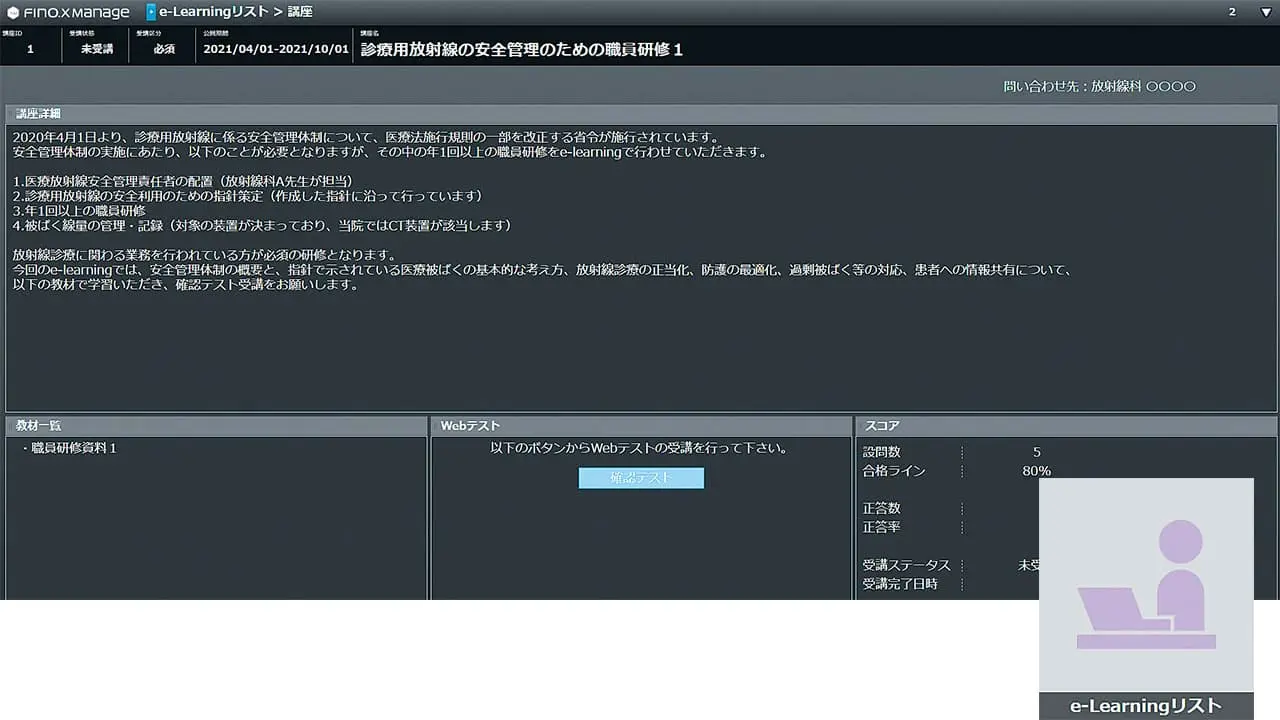
Task: Click the notification count showing 2
Action: click(1230, 11)
